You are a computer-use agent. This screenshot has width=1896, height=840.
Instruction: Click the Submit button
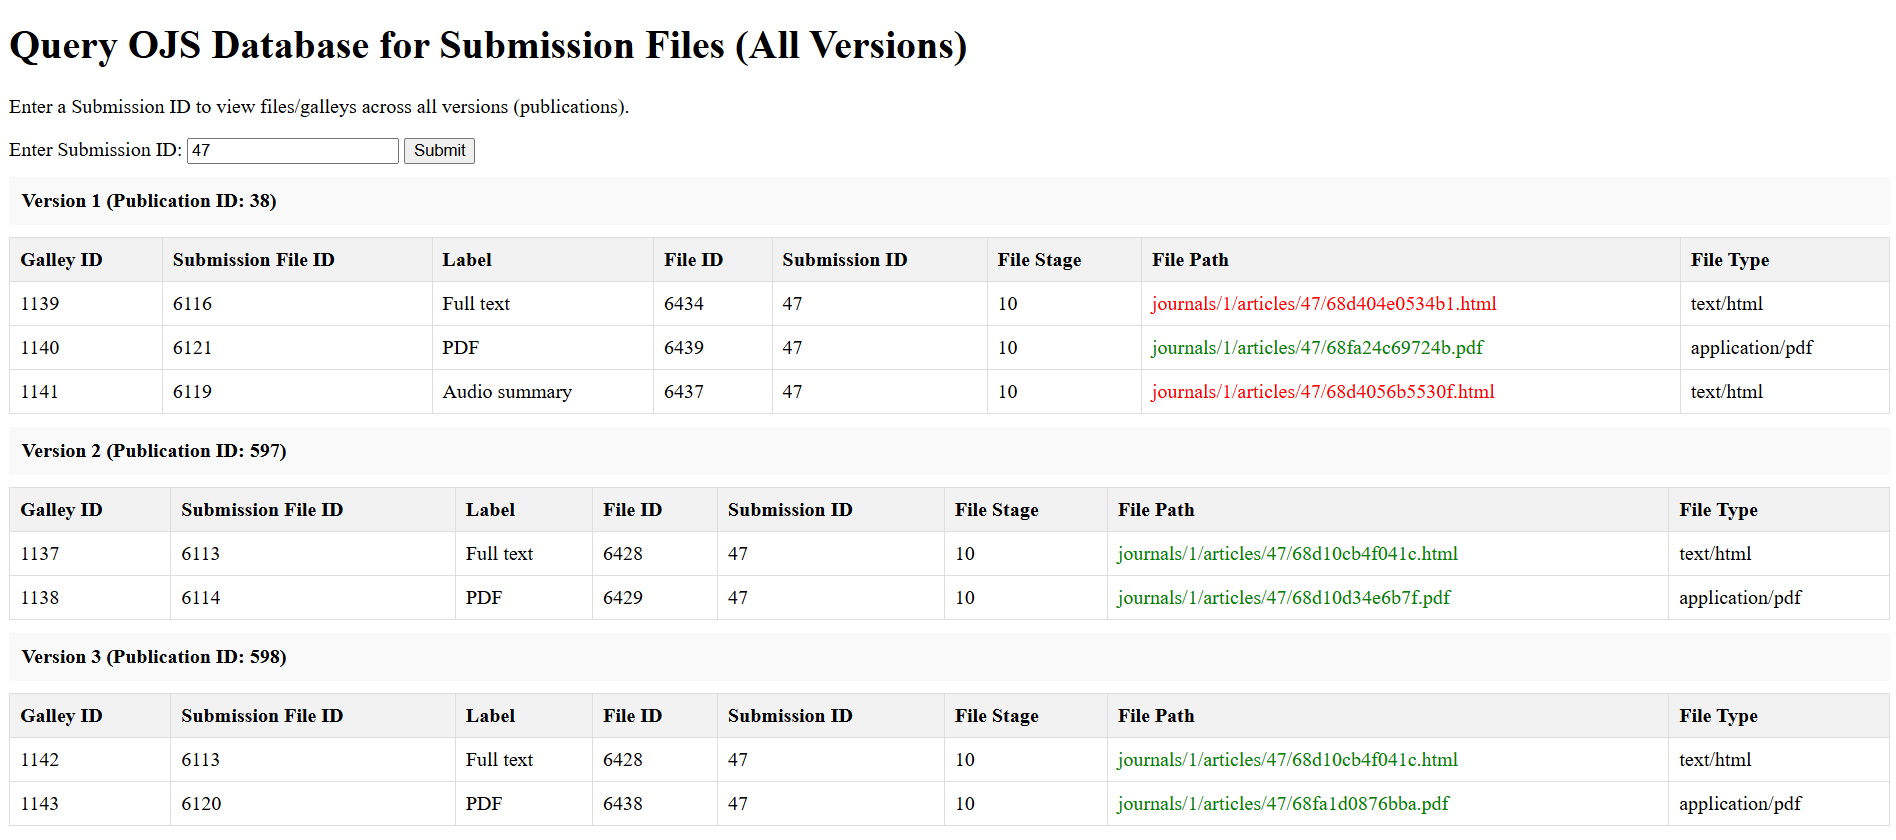click(439, 151)
